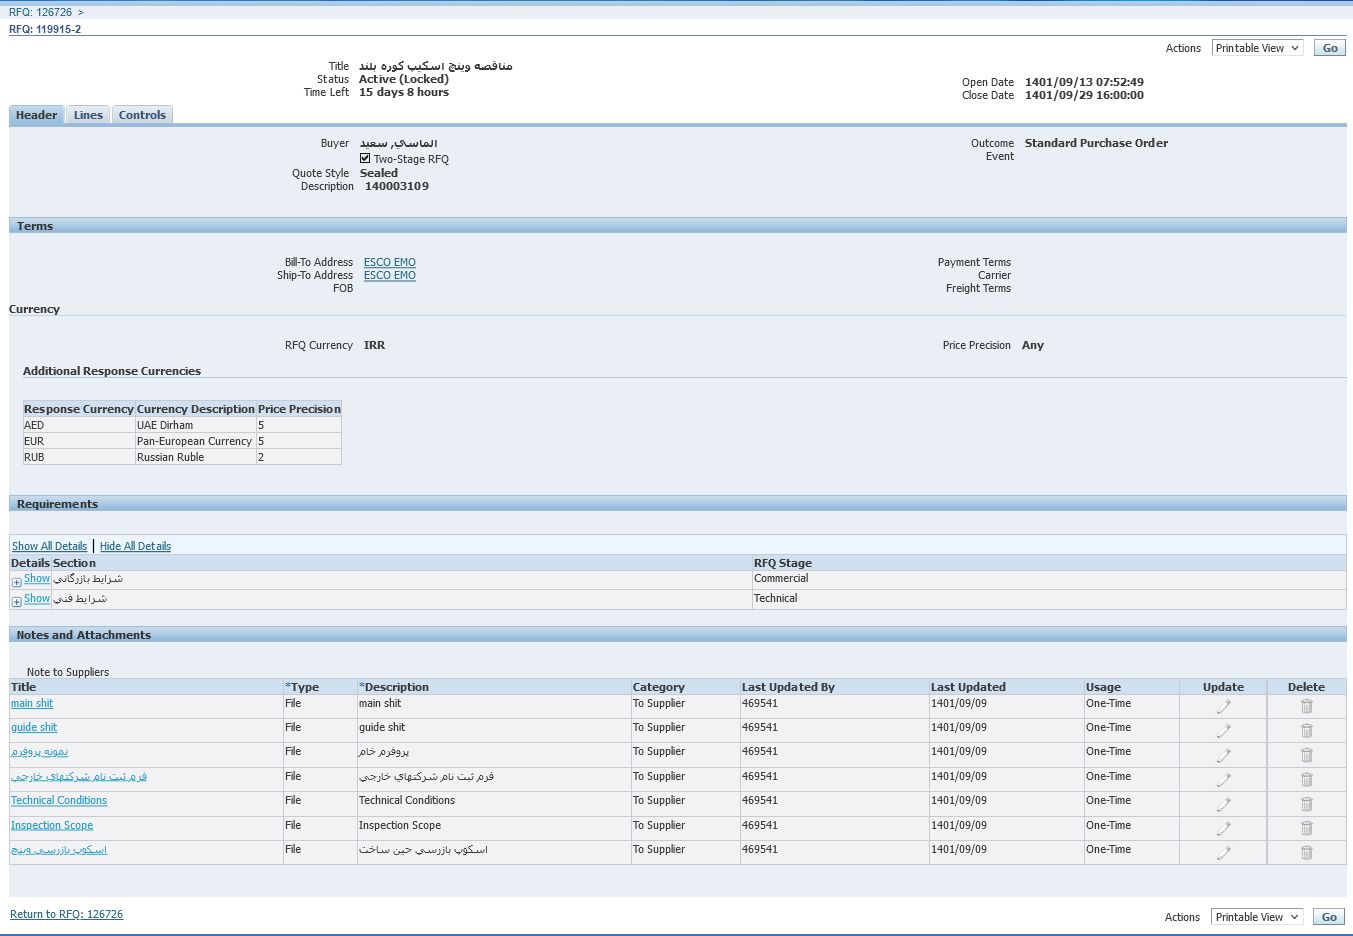Edit the attachment described as فرم ثبت نام شرکتهاي خارجي
This screenshot has width=1353, height=936.
point(1223,780)
